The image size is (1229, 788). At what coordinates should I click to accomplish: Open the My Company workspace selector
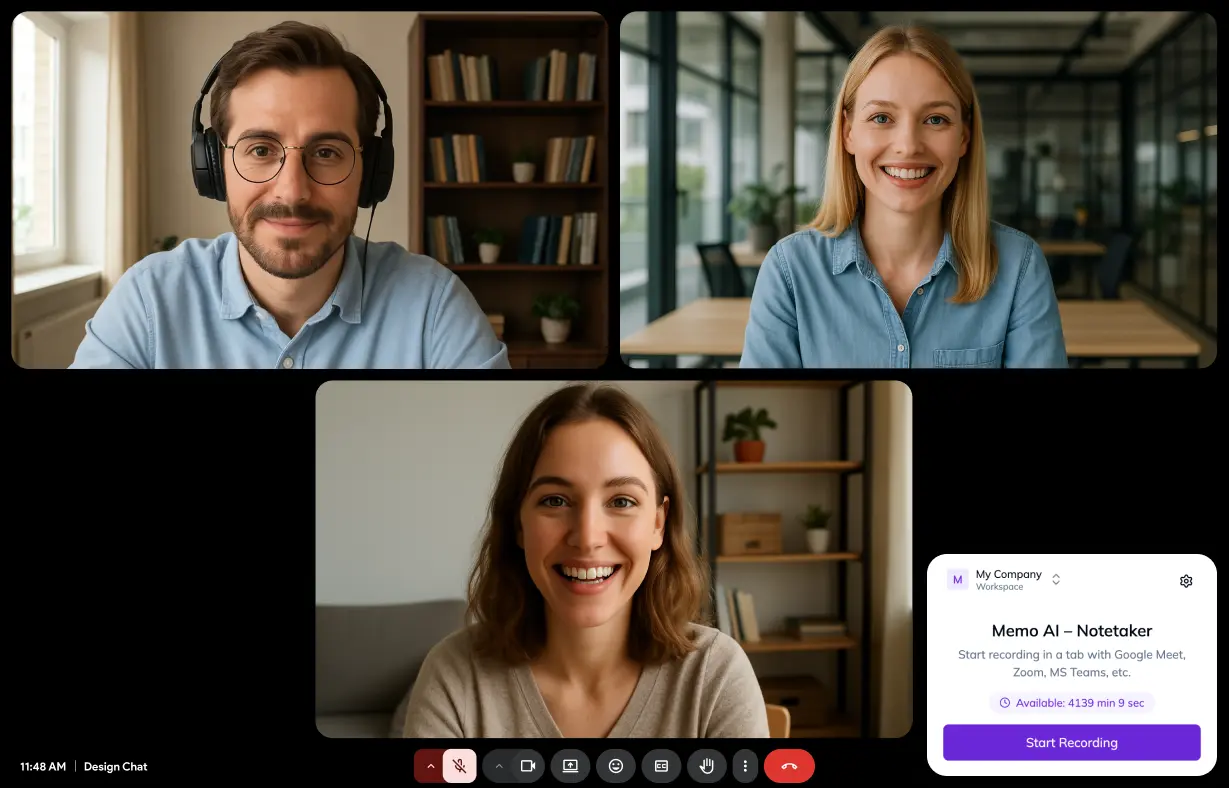(x=1056, y=579)
